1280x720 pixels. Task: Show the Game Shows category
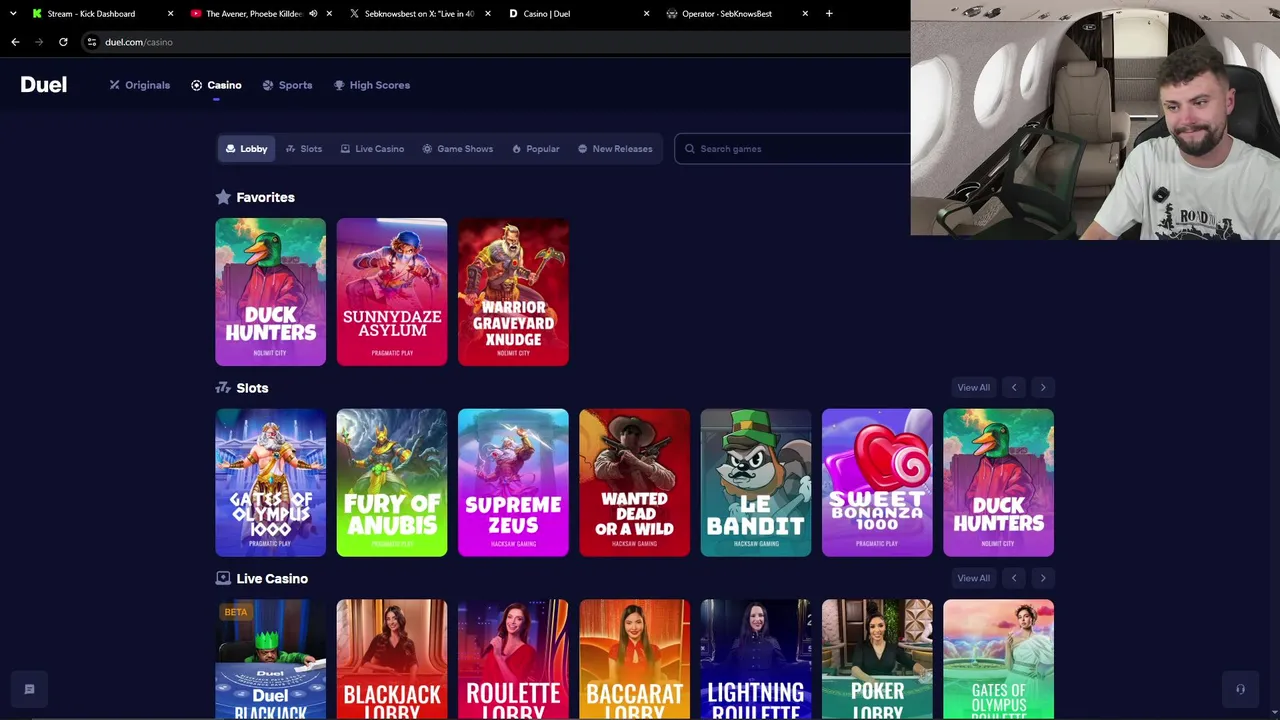click(x=457, y=149)
